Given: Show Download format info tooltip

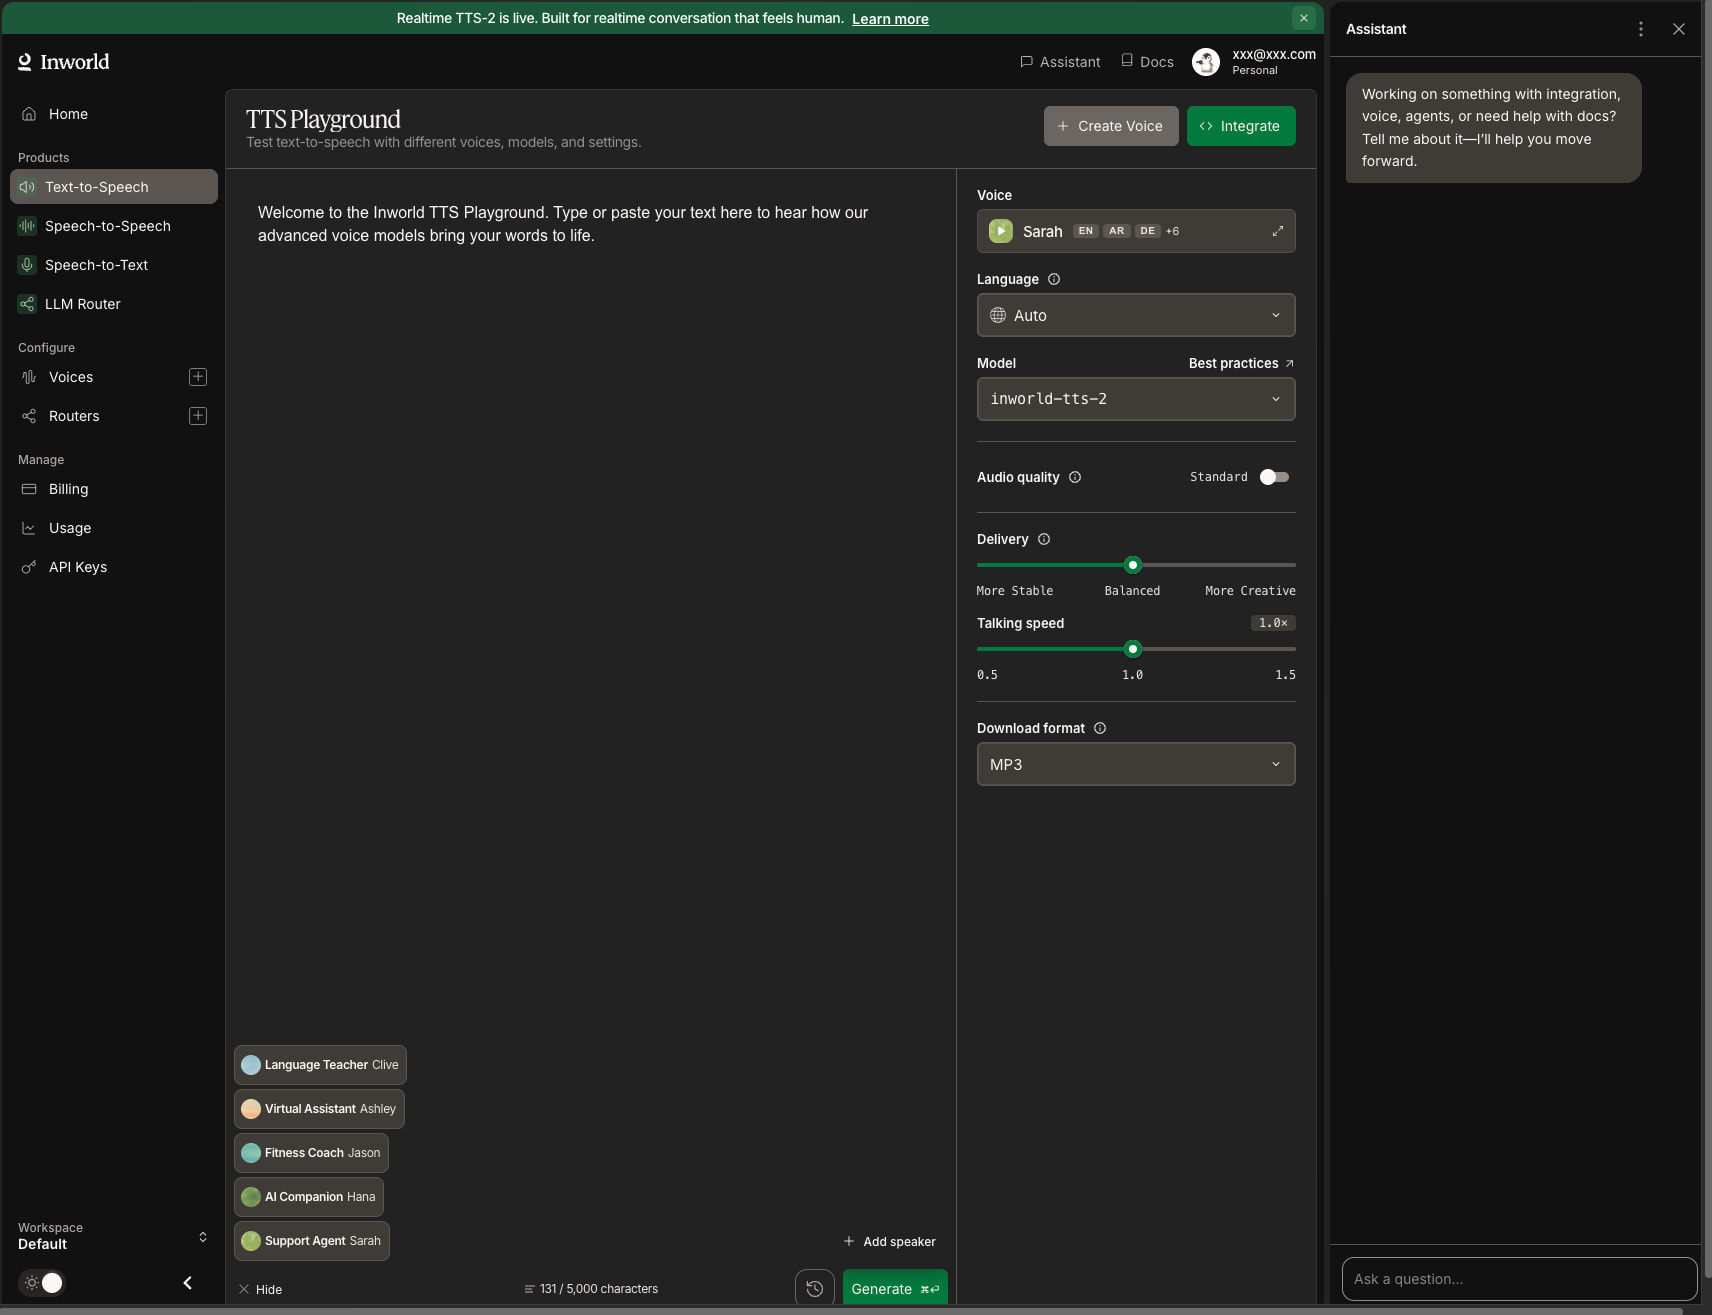Looking at the screenshot, I should click(x=1100, y=728).
